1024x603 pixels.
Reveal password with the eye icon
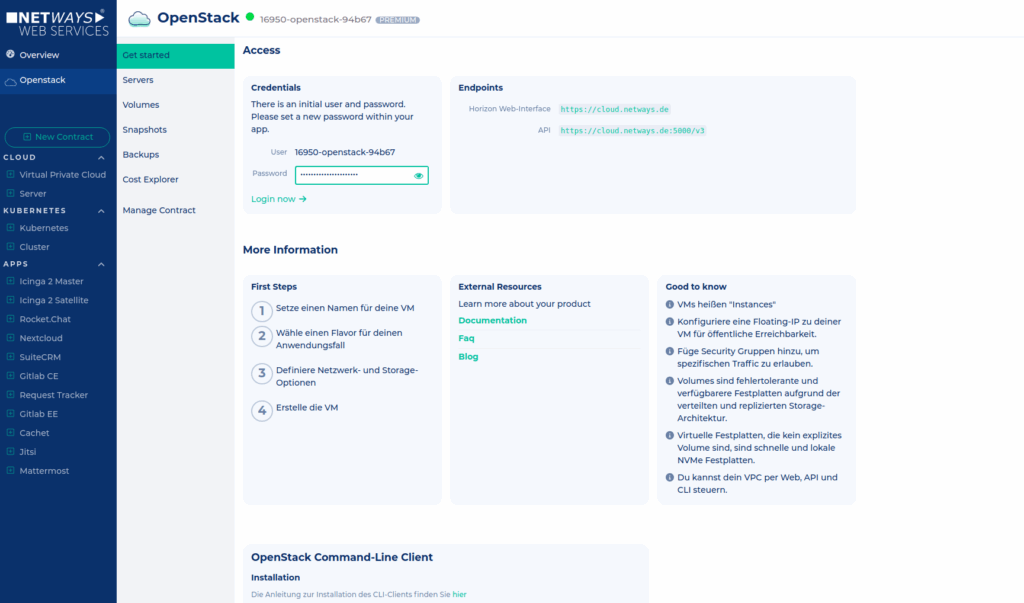click(x=419, y=175)
